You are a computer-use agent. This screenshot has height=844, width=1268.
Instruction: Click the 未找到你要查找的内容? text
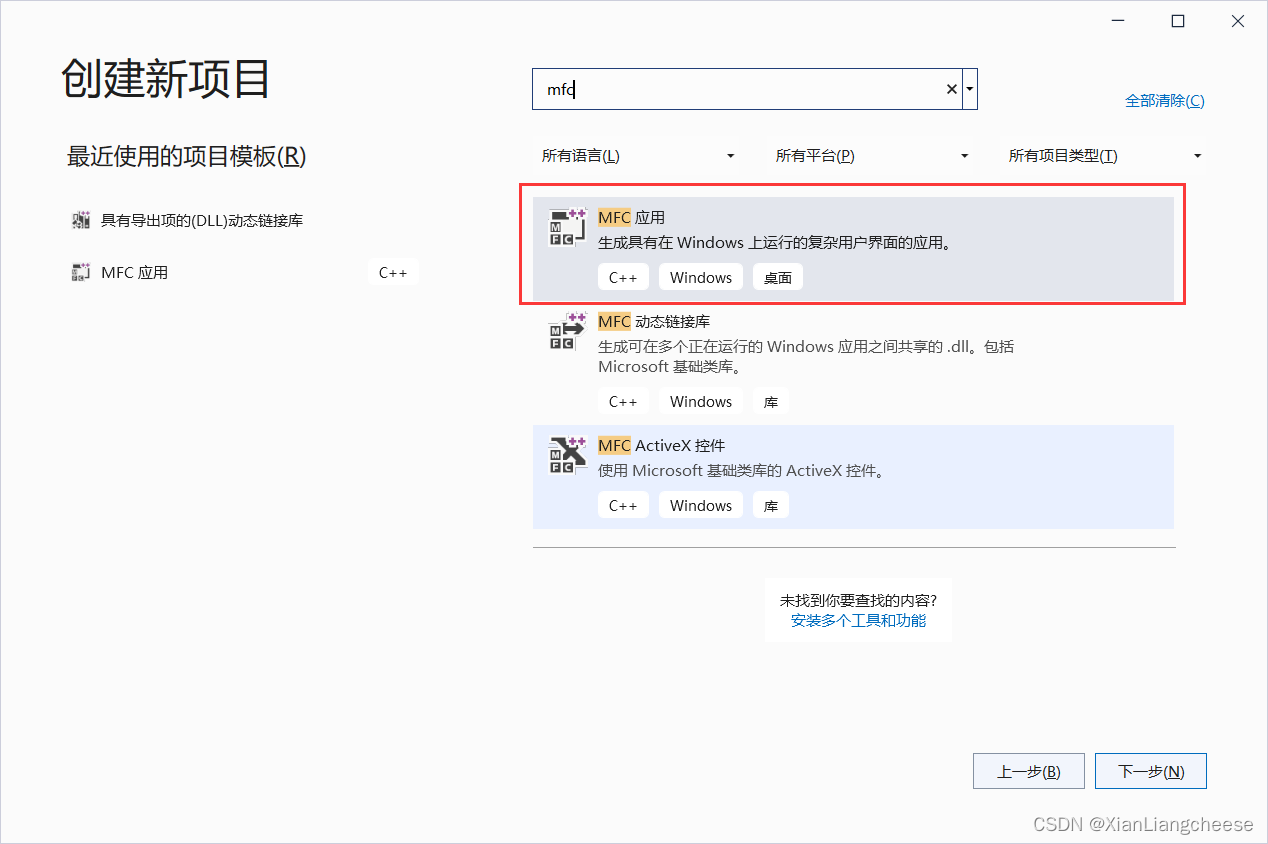pos(858,600)
